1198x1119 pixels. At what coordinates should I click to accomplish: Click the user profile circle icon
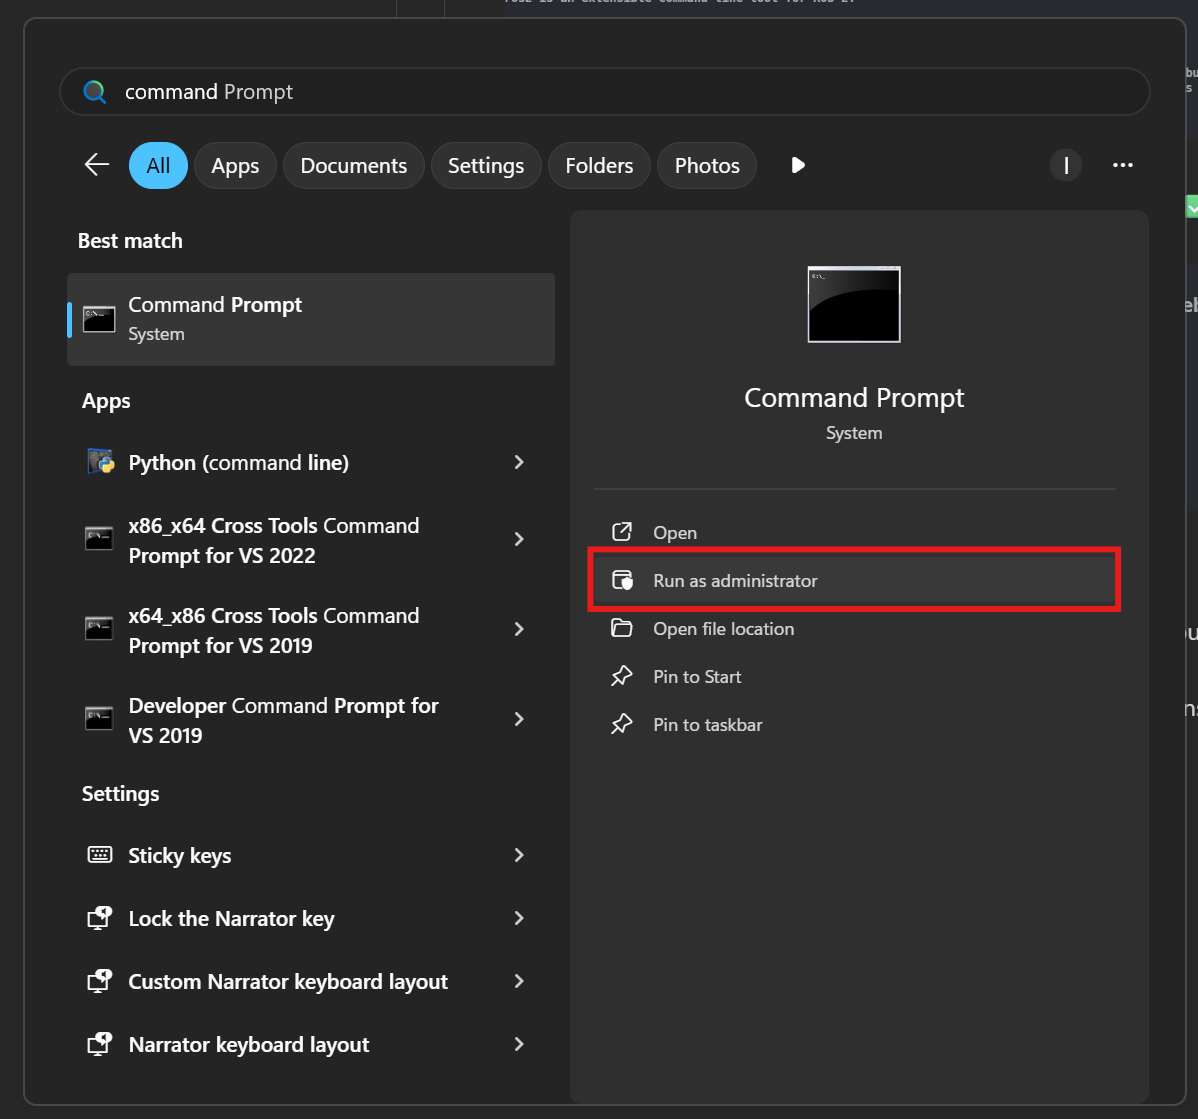[1066, 165]
